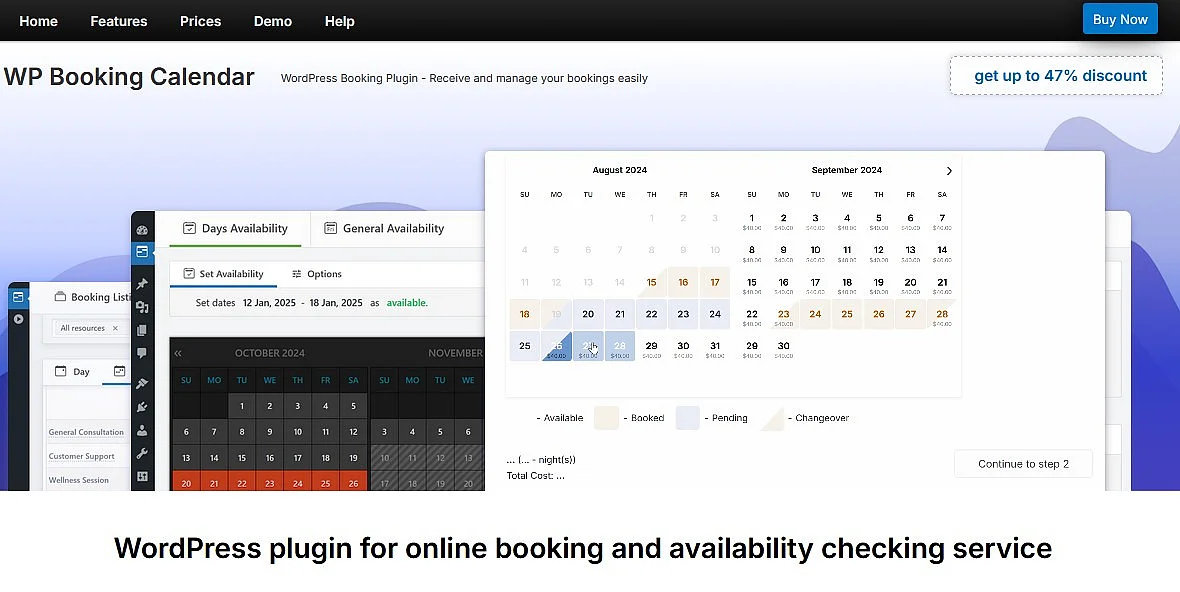Select highlighted August 28 in booking calendar
This screenshot has height=592, width=1180.
pos(619,346)
